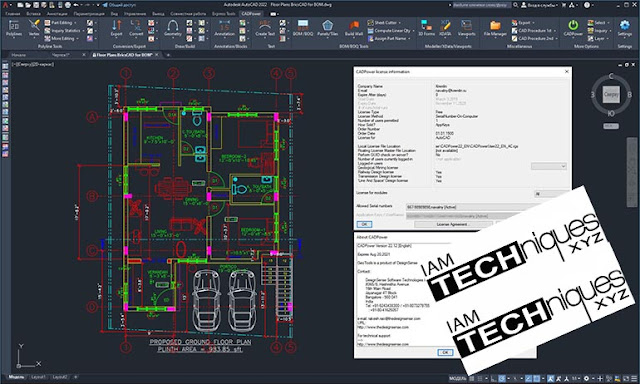Close the CADPower license information dialog
The width and height of the screenshot is (640, 384).
point(567,71)
